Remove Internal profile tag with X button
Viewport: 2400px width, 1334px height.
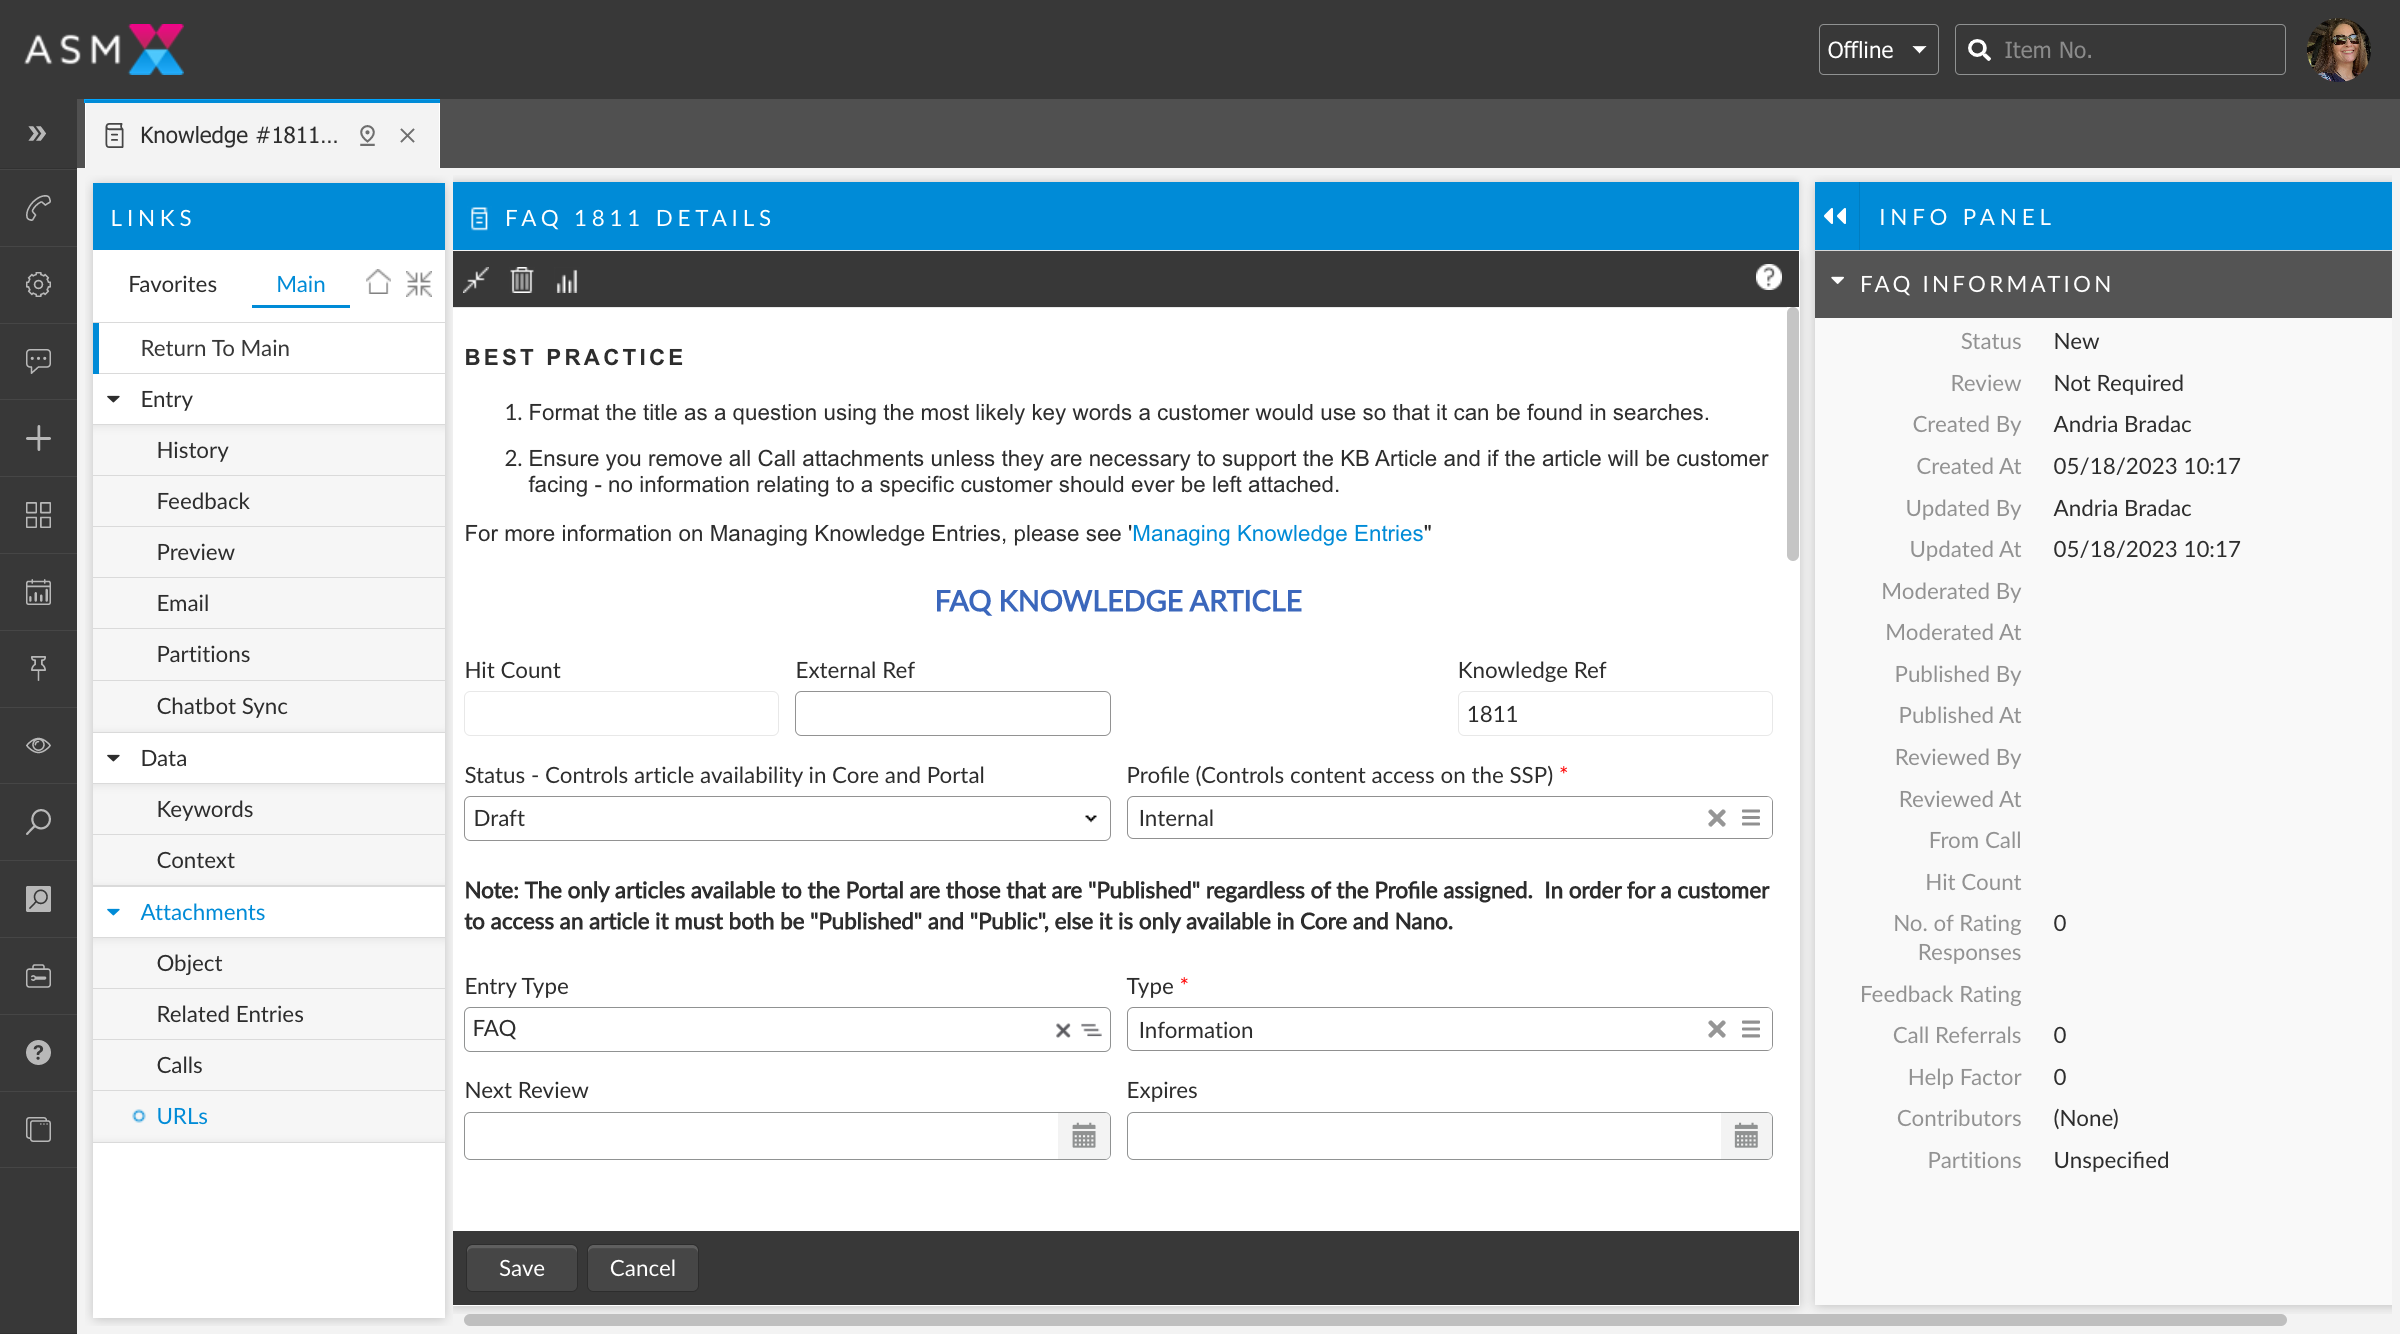1717,818
